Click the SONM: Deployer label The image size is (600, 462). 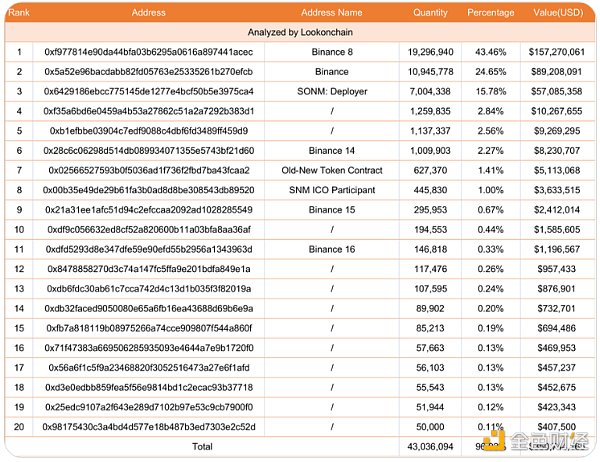click(x=331, y=90)
